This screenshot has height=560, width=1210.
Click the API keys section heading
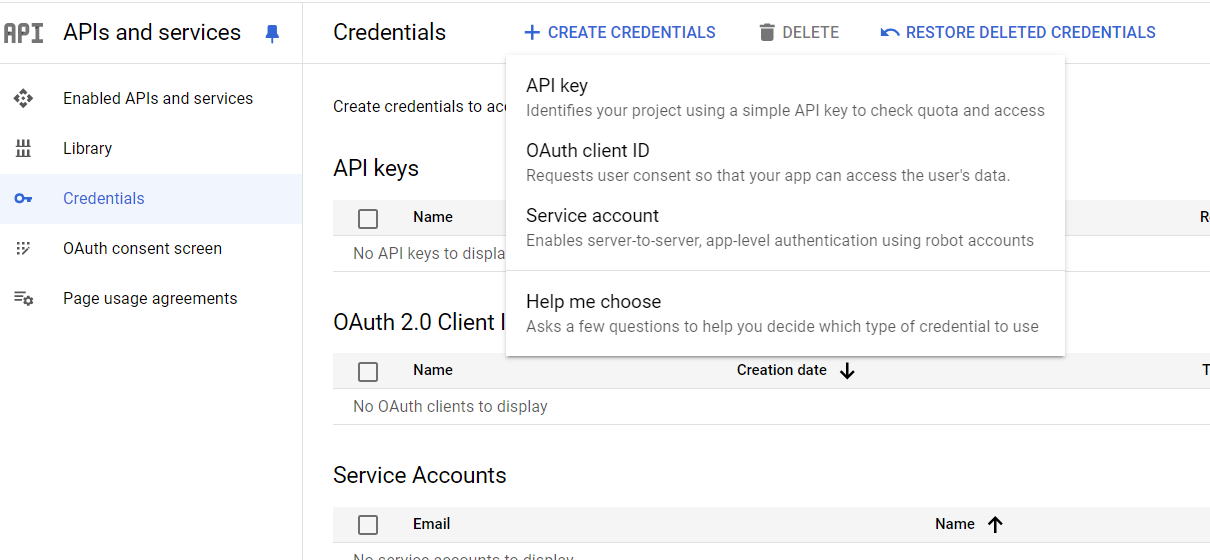tap(376, 168)
